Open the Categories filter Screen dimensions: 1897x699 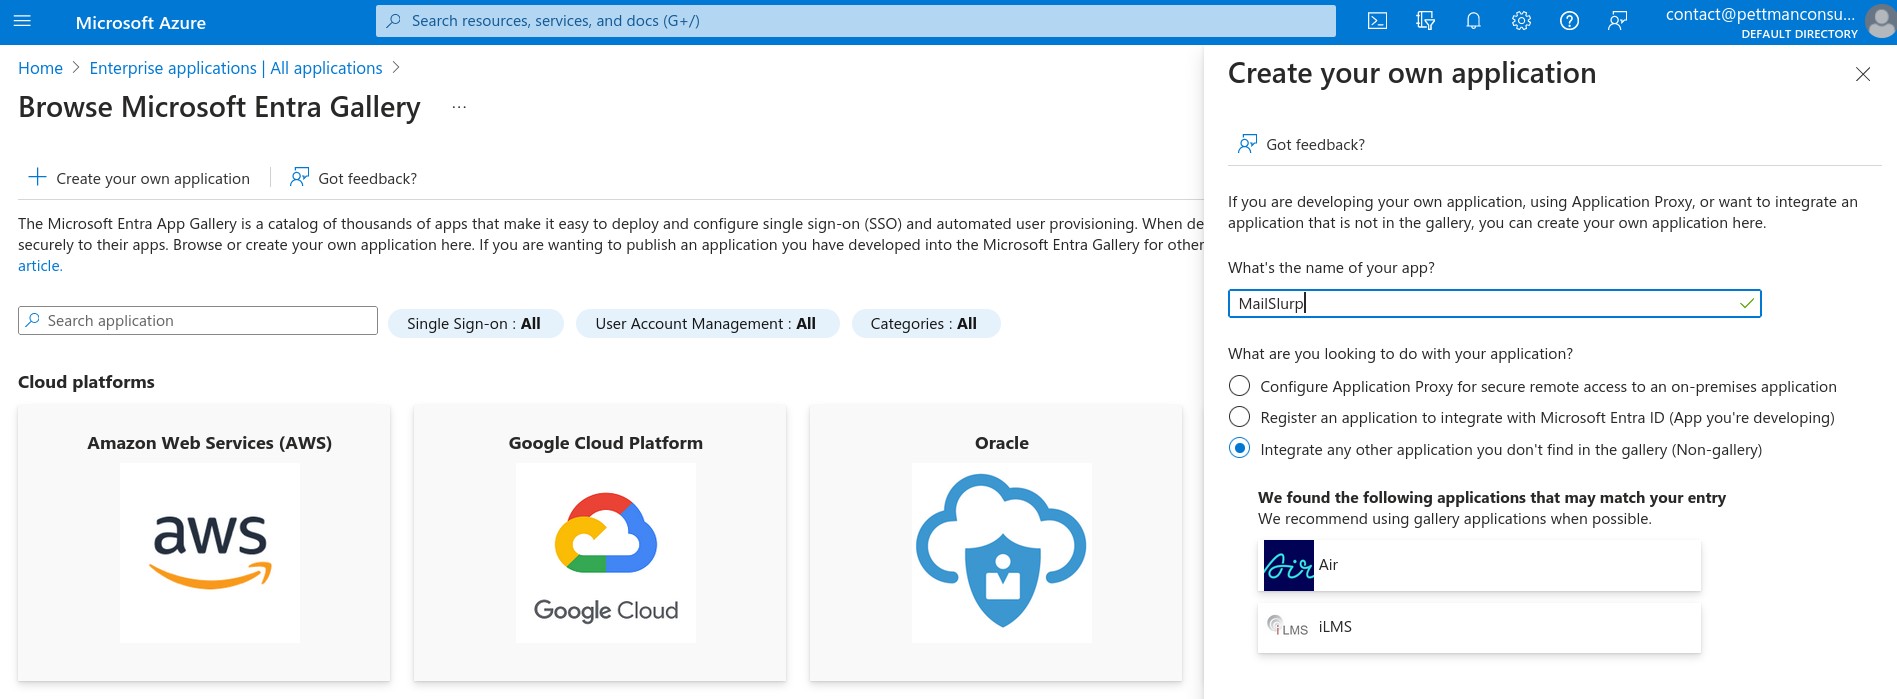pyautogui.click(x=925, y=324)
